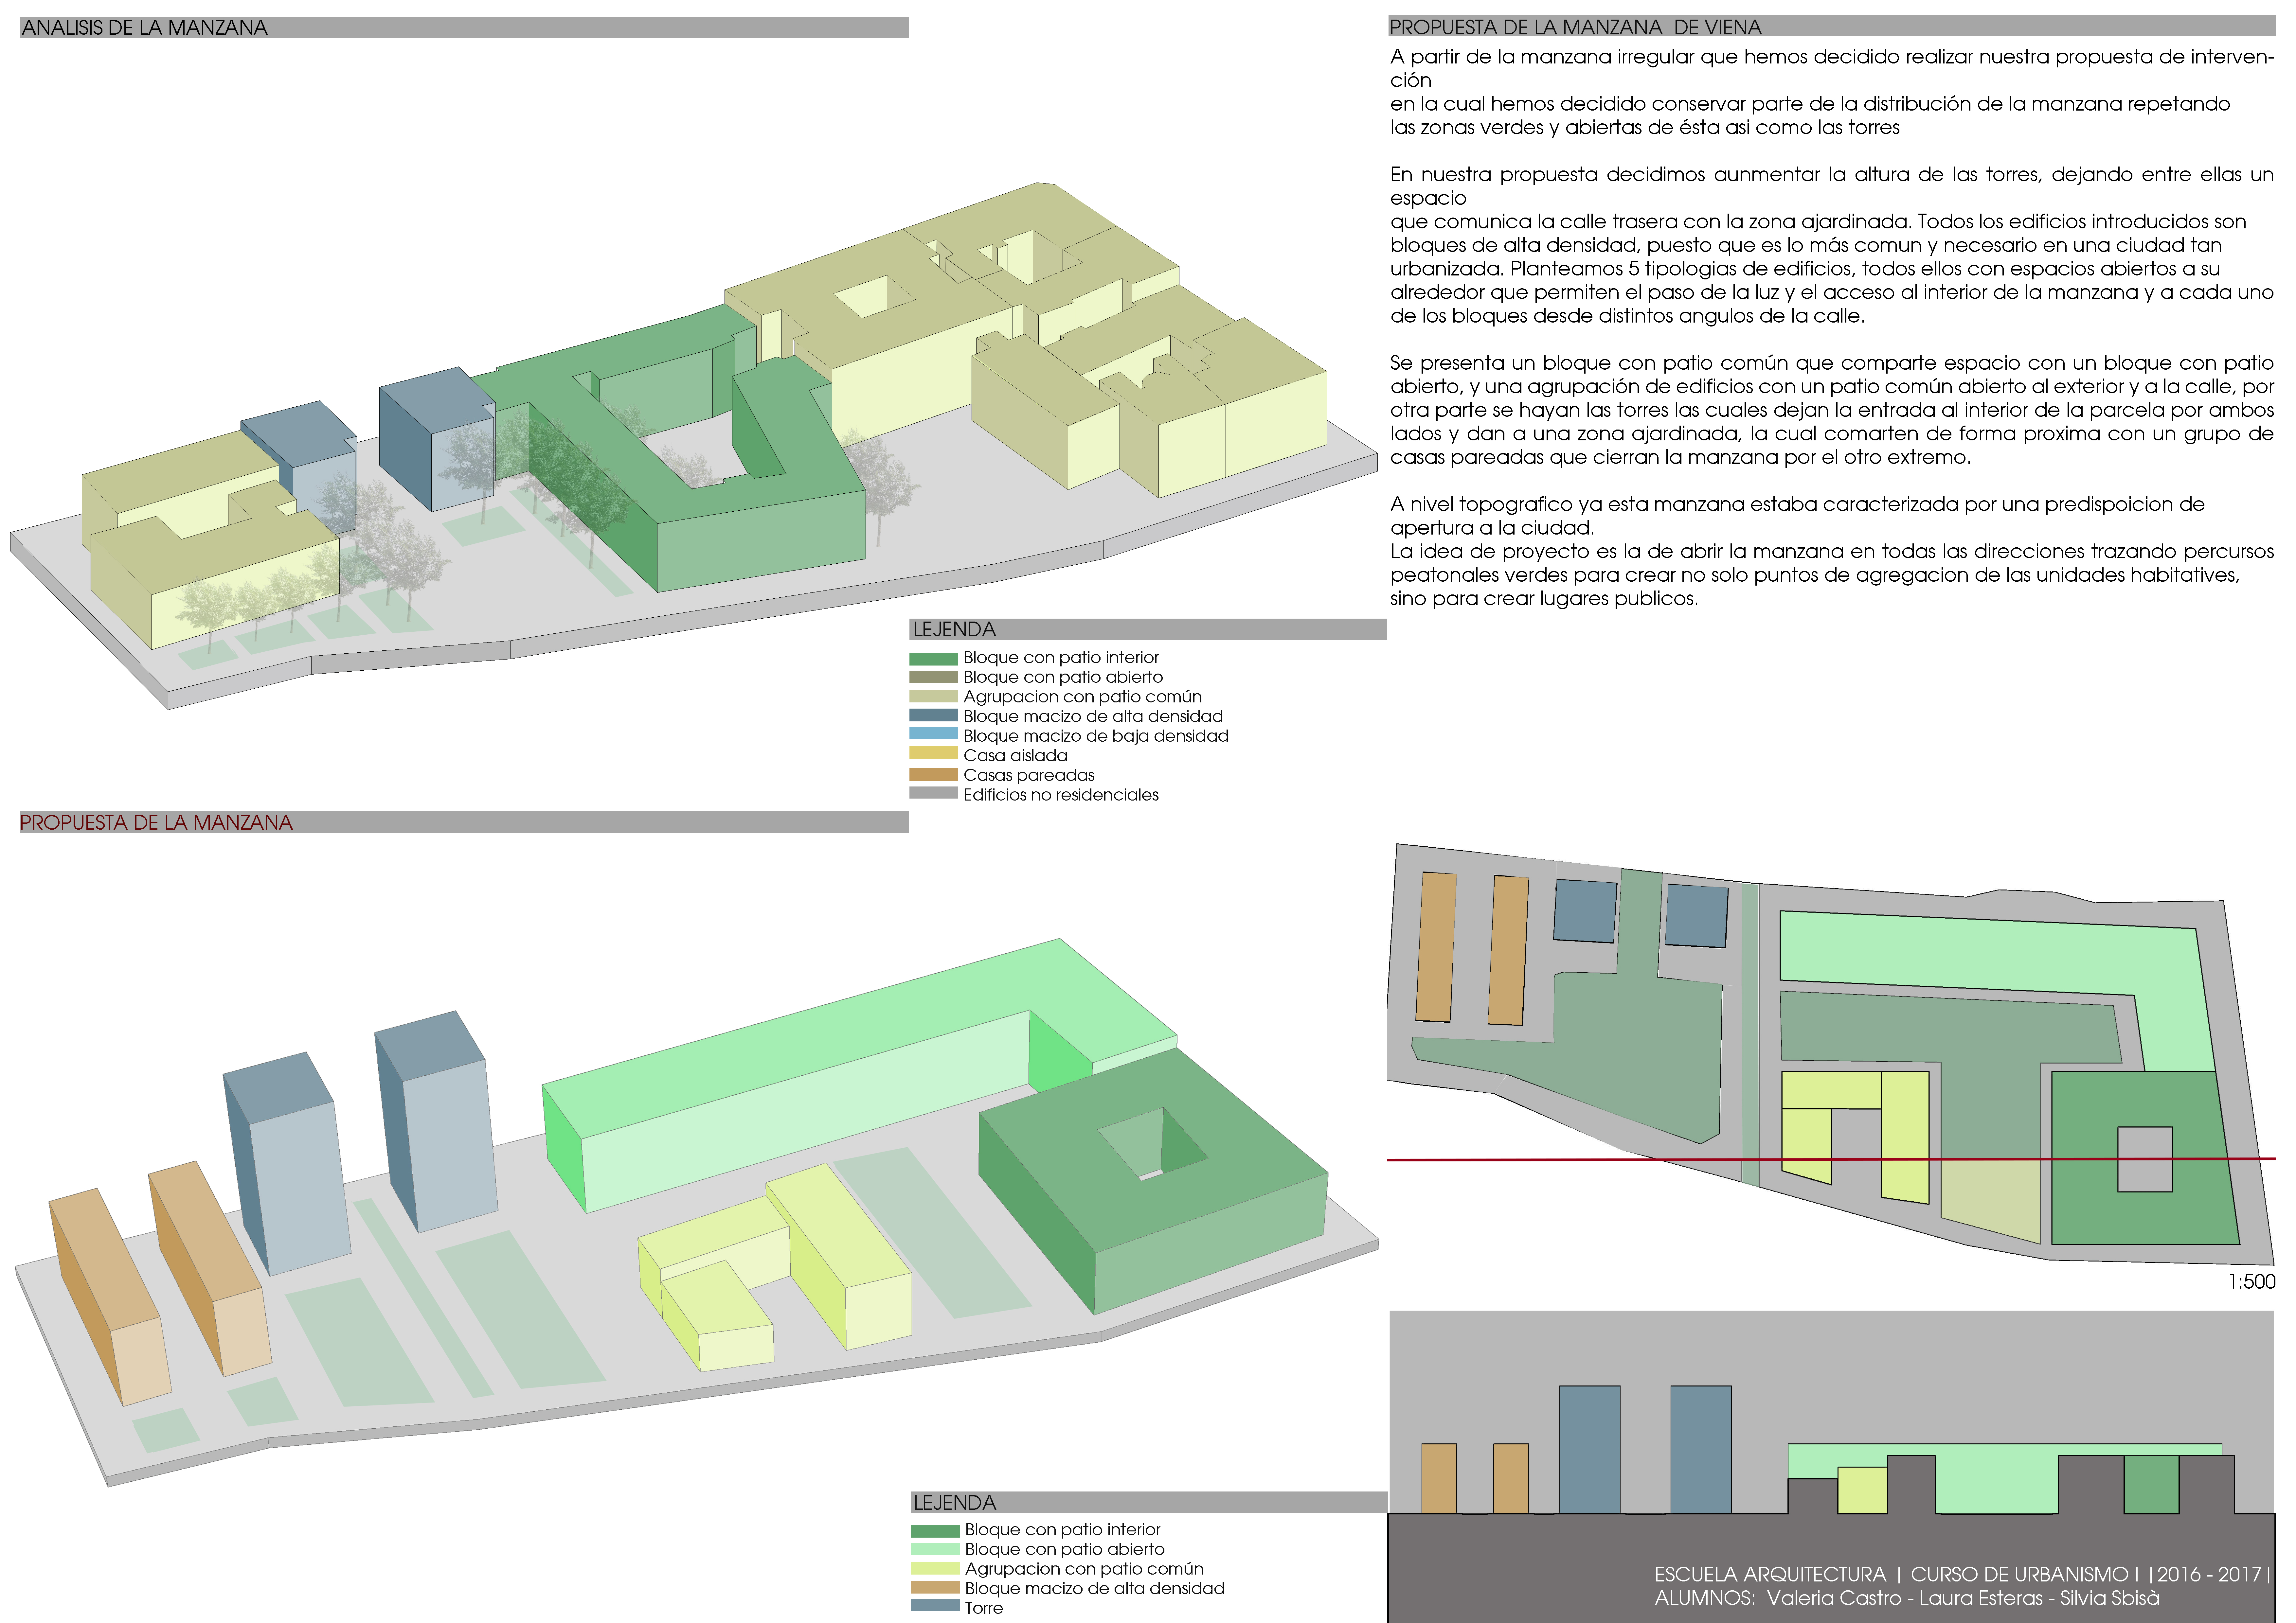Select the tan 'Casas pareadas' swatch
2296x1623 pixels.
933,775
